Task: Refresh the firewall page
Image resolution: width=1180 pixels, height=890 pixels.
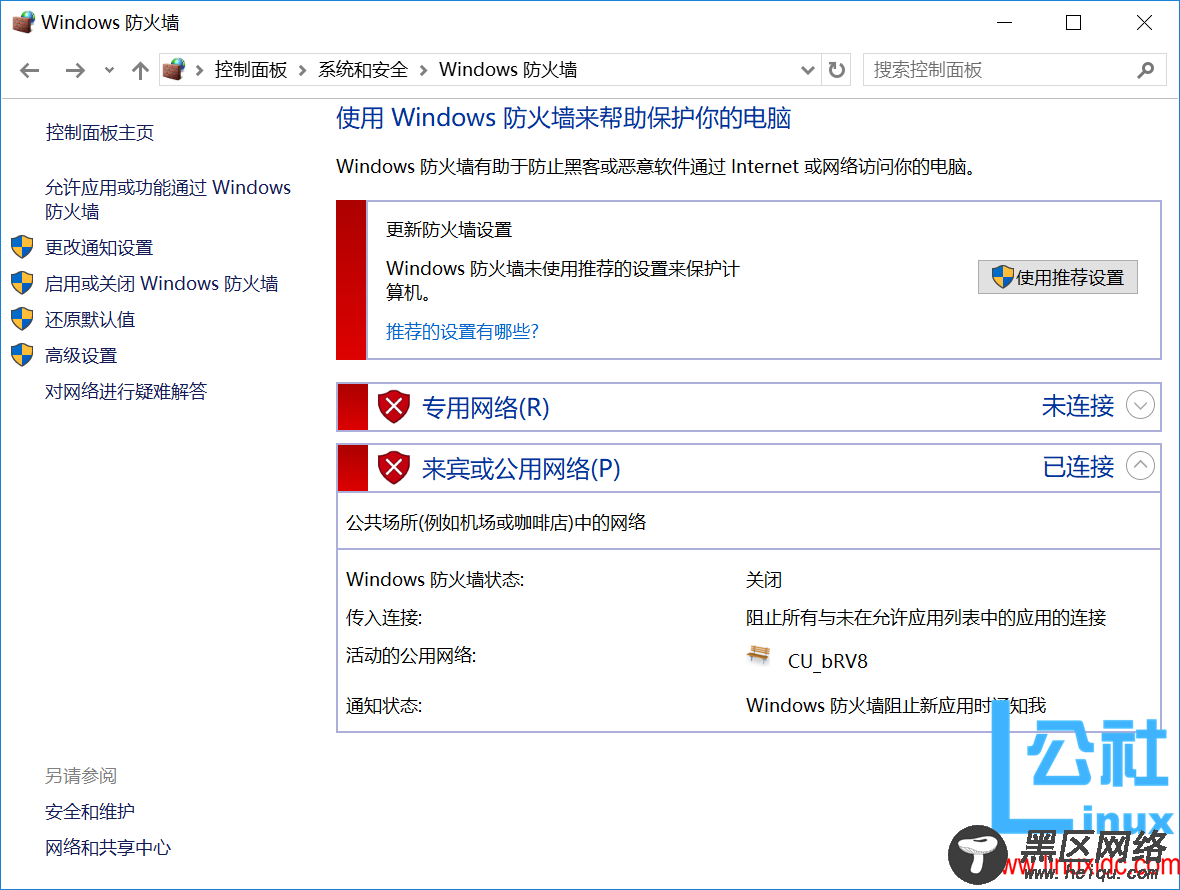Action: 836,71
